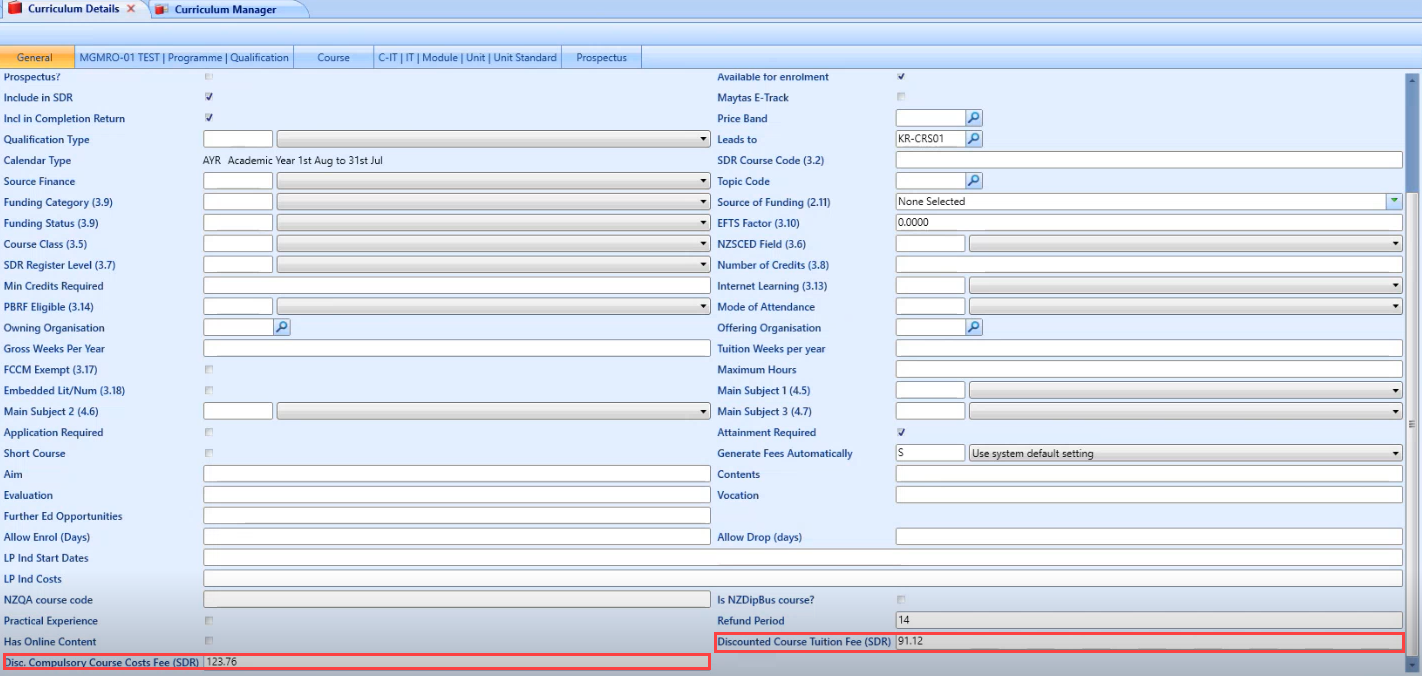Open the Offering Organisation search icon

[x=974, y=327]
